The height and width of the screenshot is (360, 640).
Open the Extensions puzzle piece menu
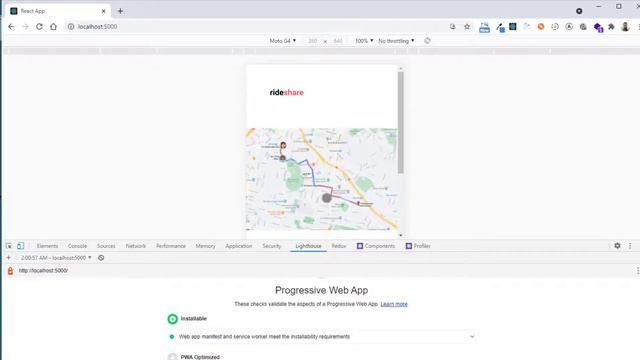(611, 27)
